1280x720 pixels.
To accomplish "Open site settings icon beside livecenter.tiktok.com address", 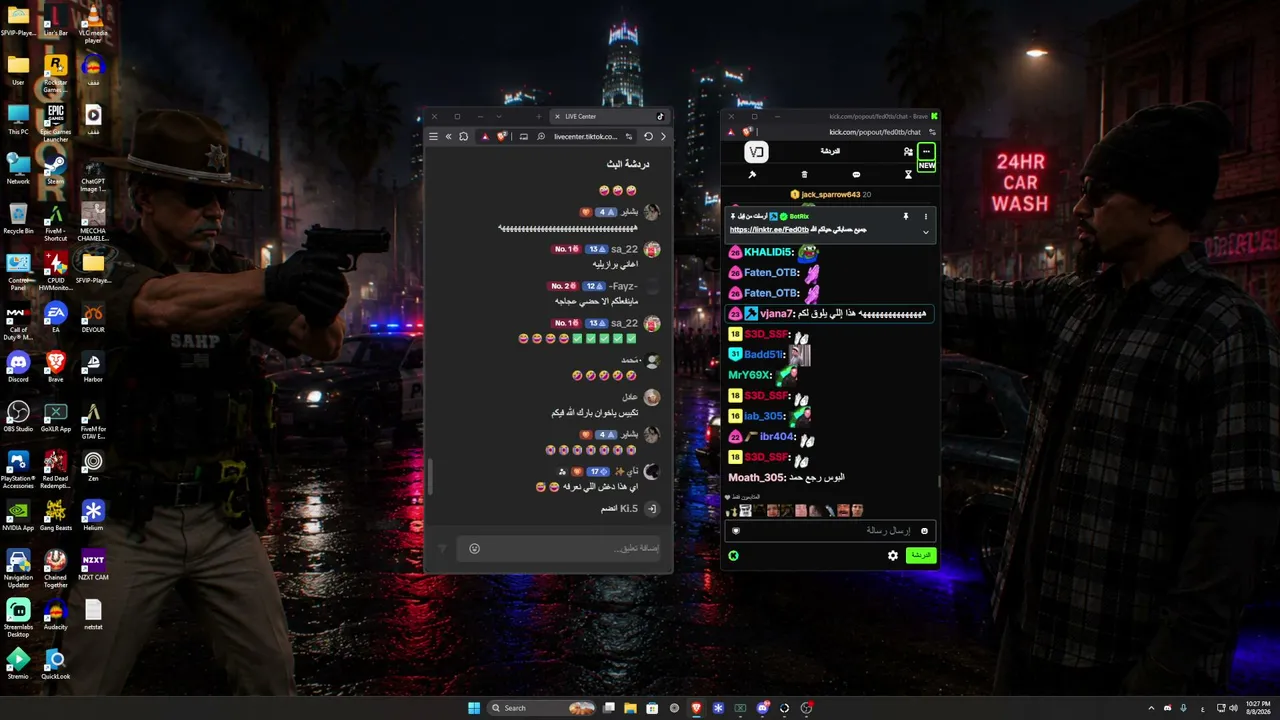I will point(629,137).
